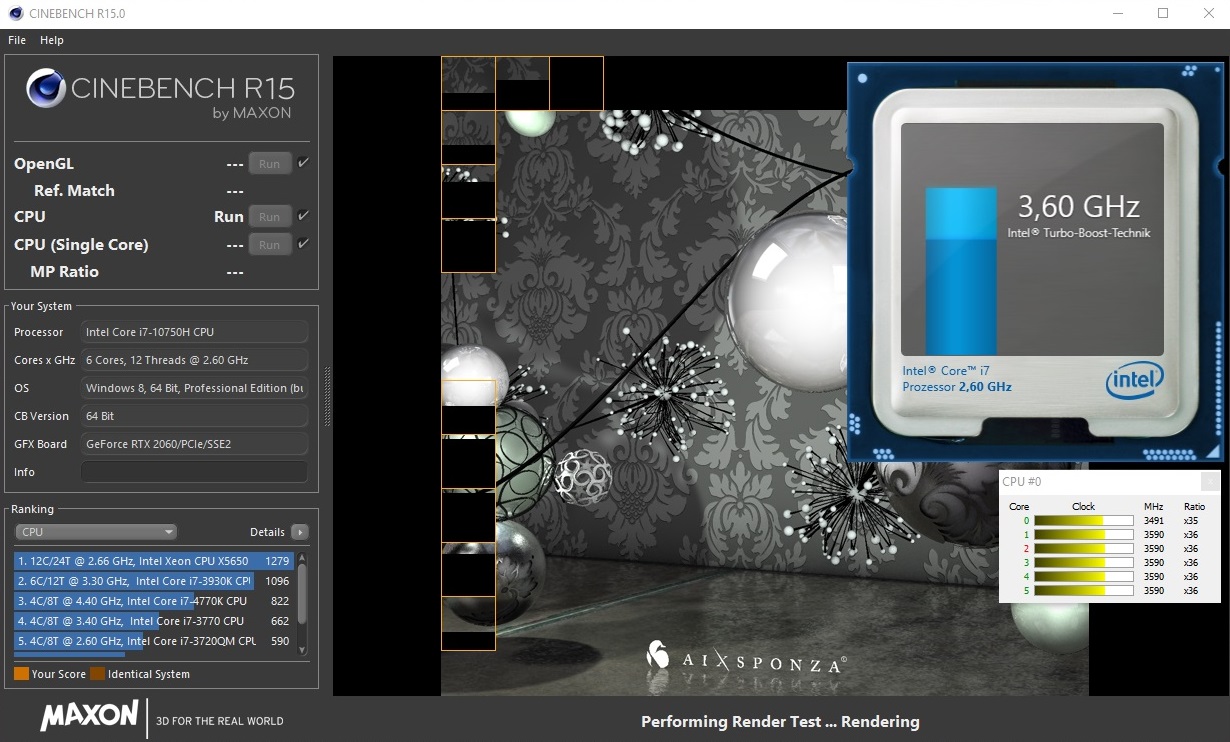
Task: Click the 3491 MHz value for Core 0
Action: tap(1153, 520)
